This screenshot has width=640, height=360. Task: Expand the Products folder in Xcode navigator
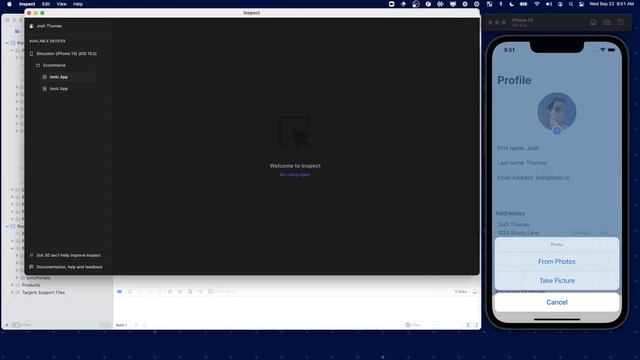click(13, 285)
